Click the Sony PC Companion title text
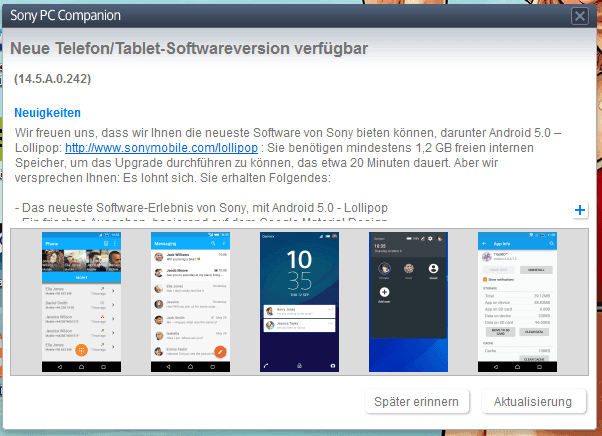 (65, 15)
